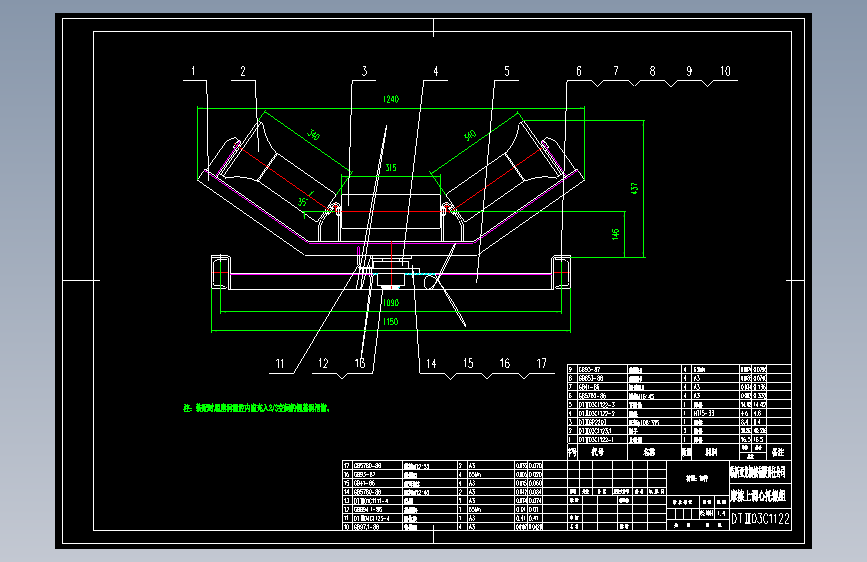Click callout number 8
The height and width of the screenshot is (562, 867).
click(652, 71)
